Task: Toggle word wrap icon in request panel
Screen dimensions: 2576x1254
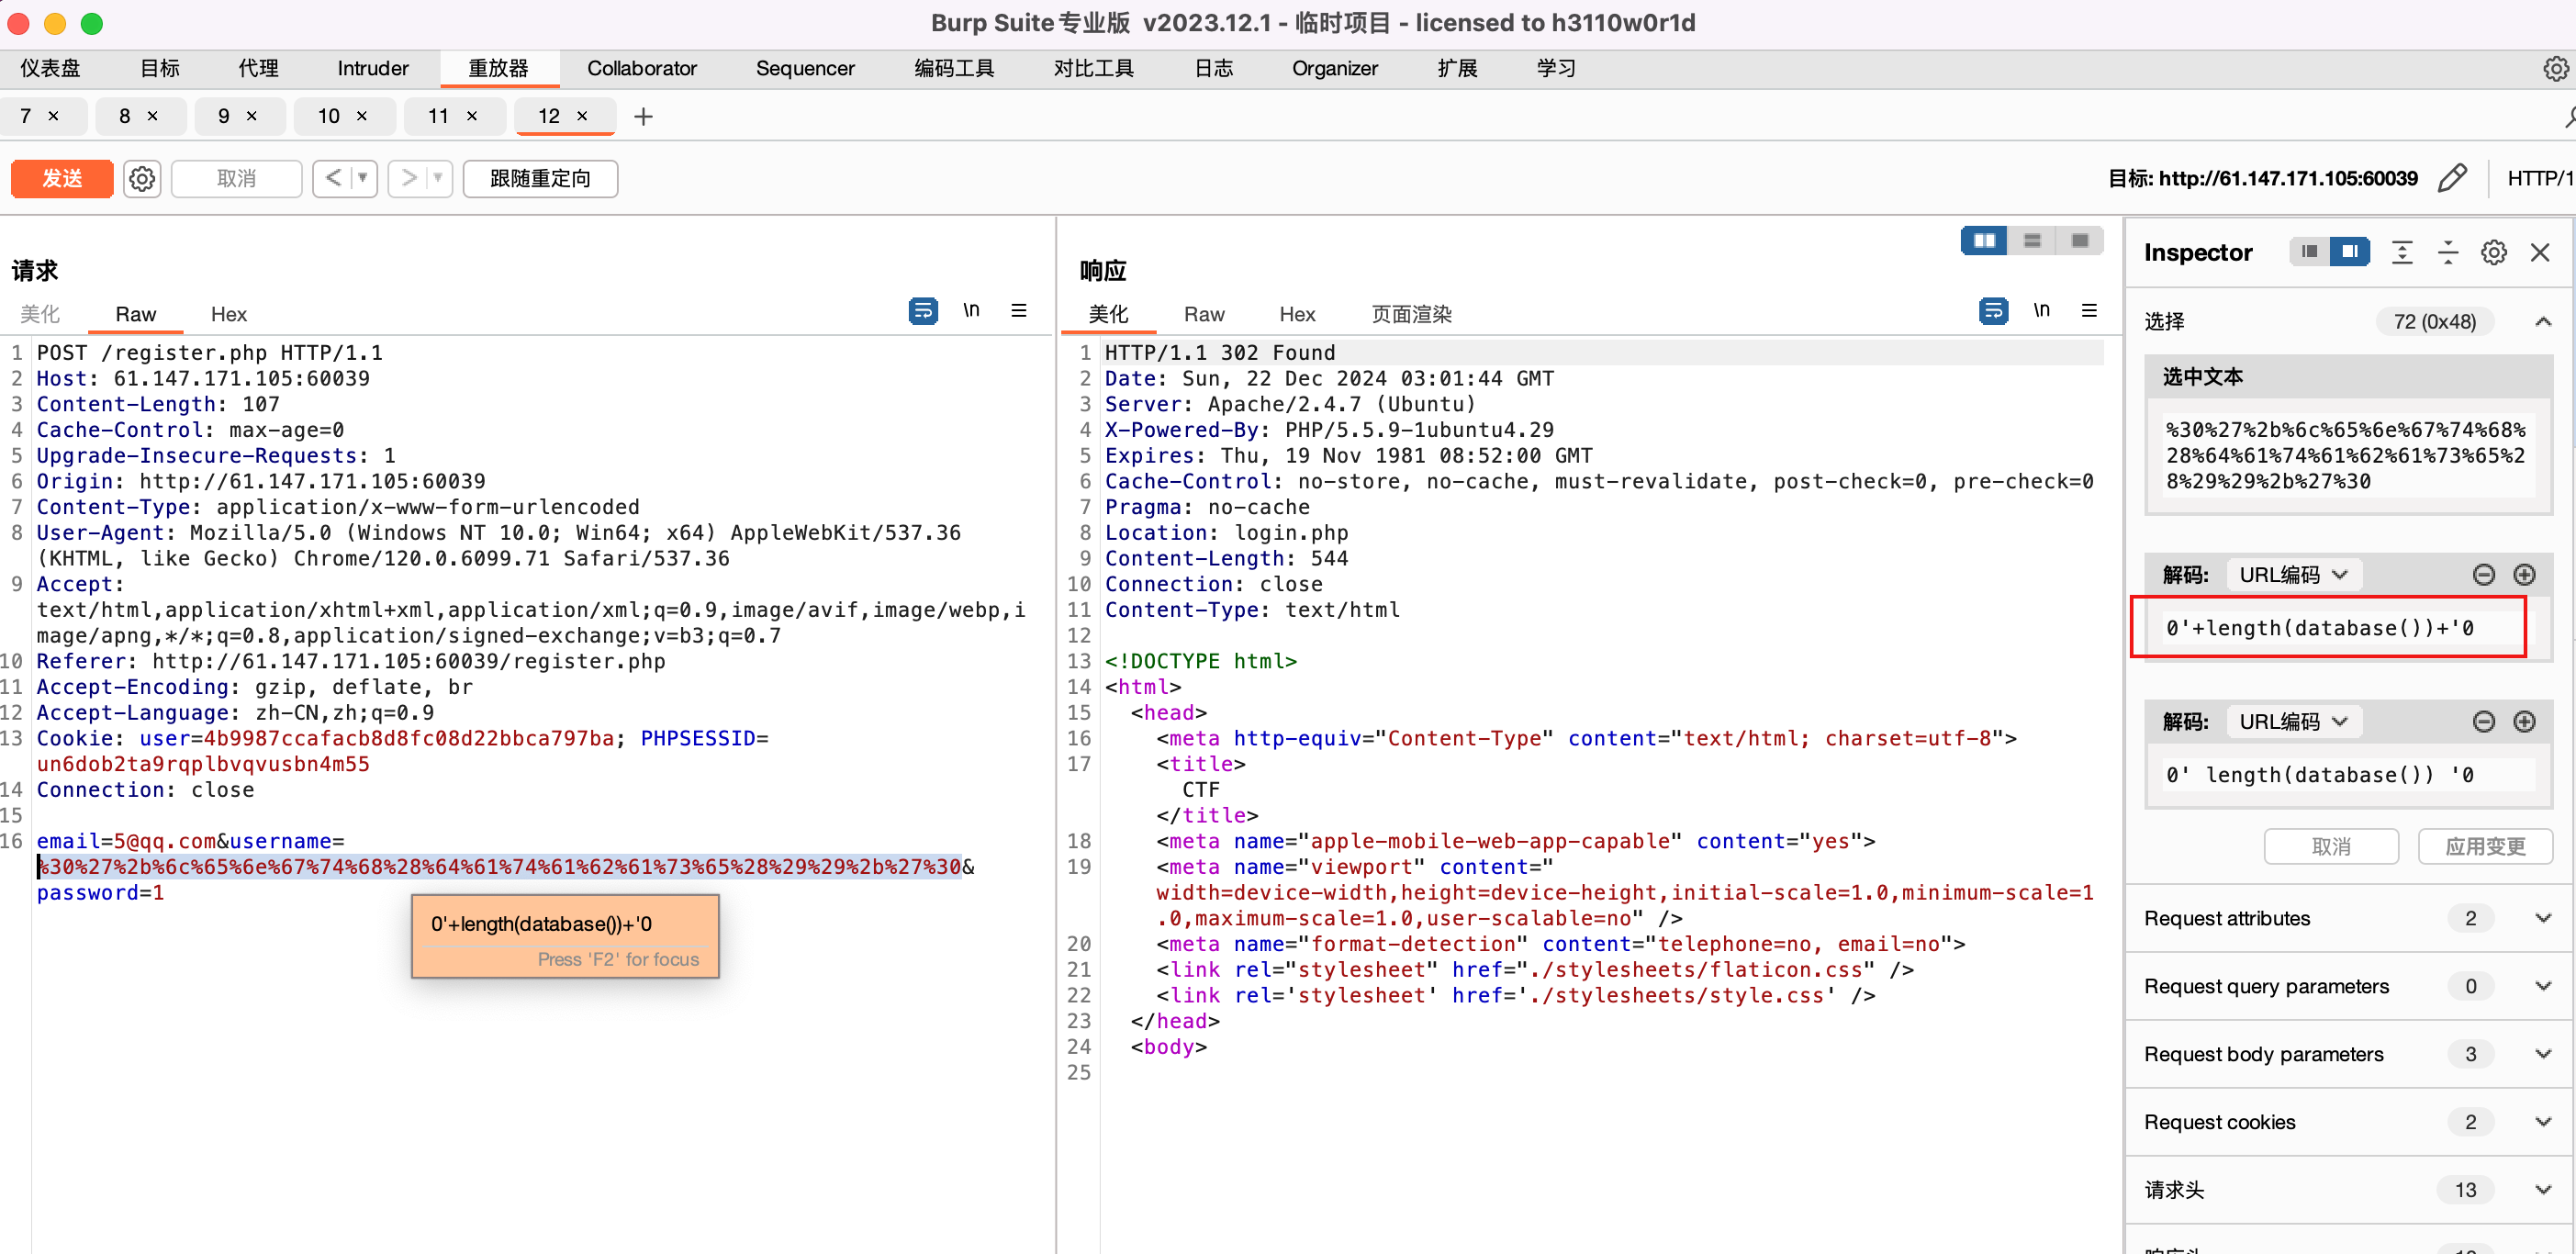Action: (x=922, y=311)
